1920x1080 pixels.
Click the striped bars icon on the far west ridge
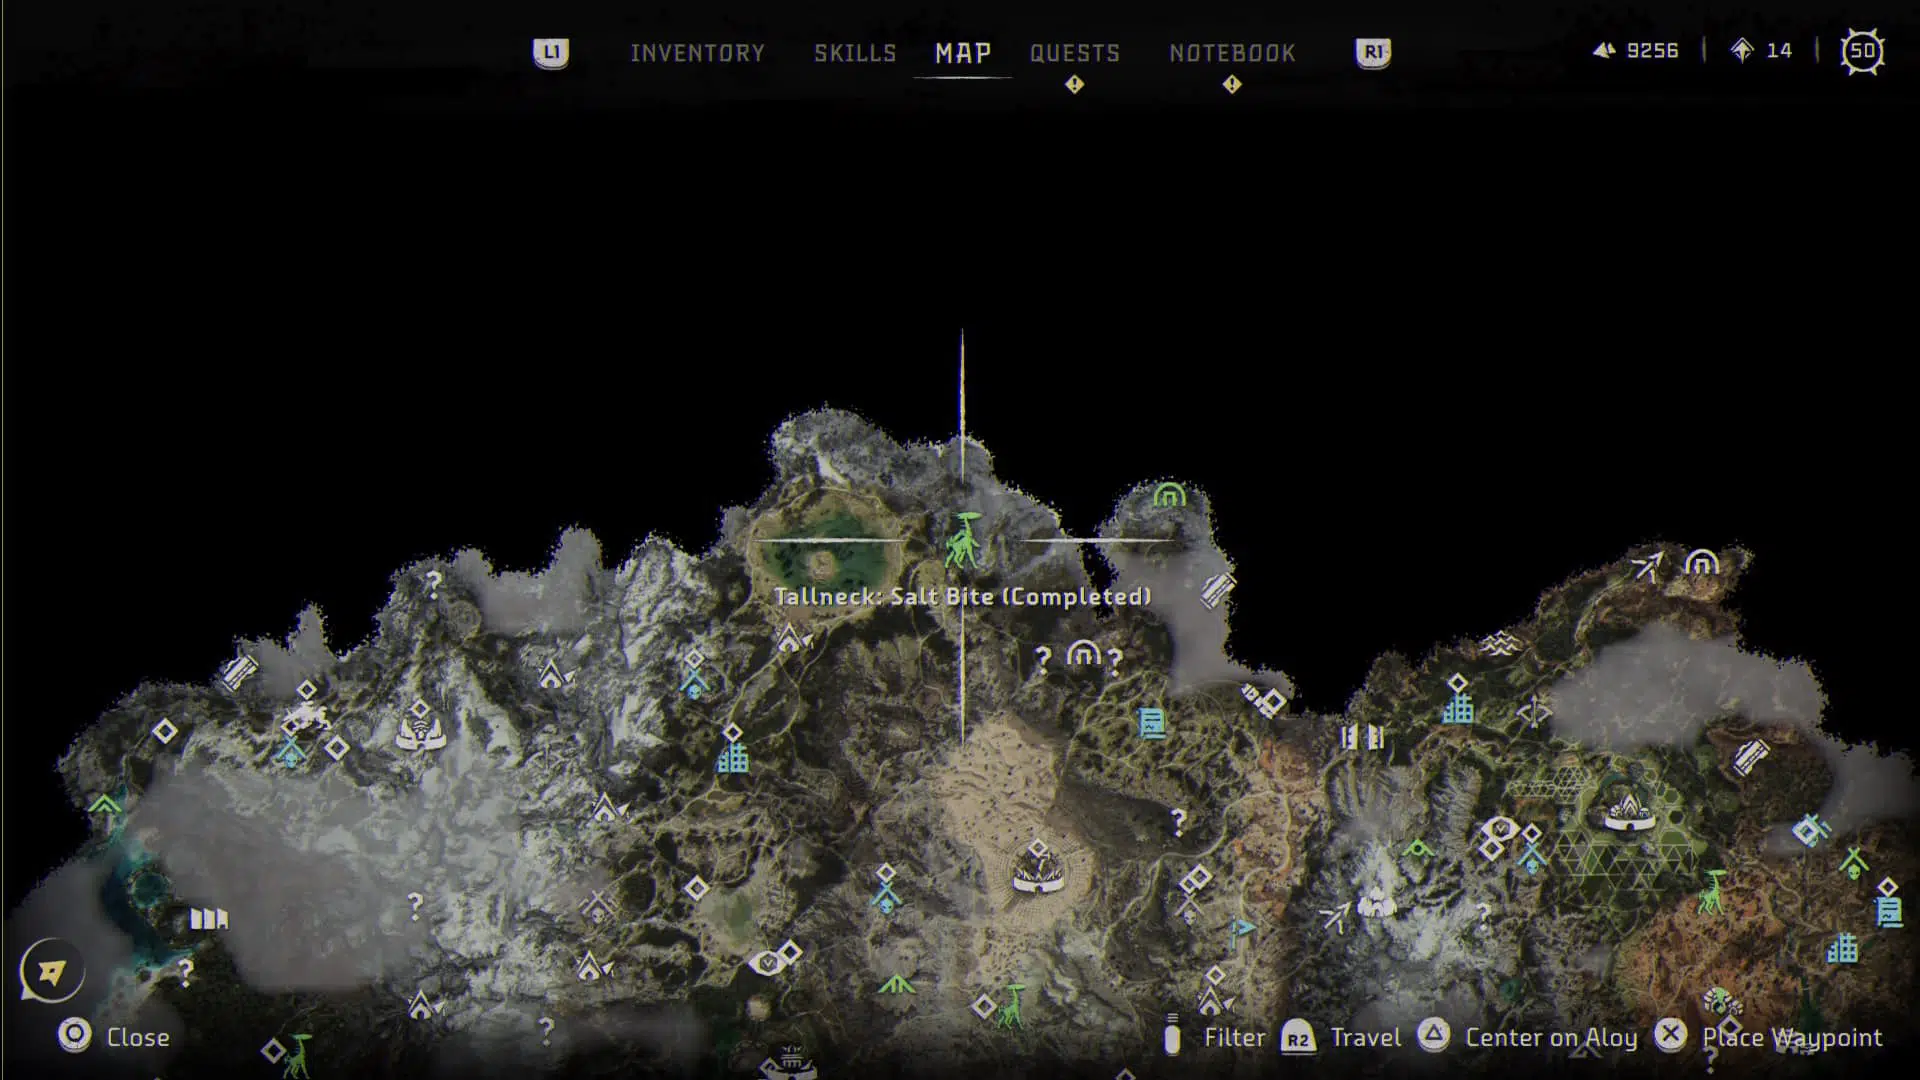click(x=239, y=672)
